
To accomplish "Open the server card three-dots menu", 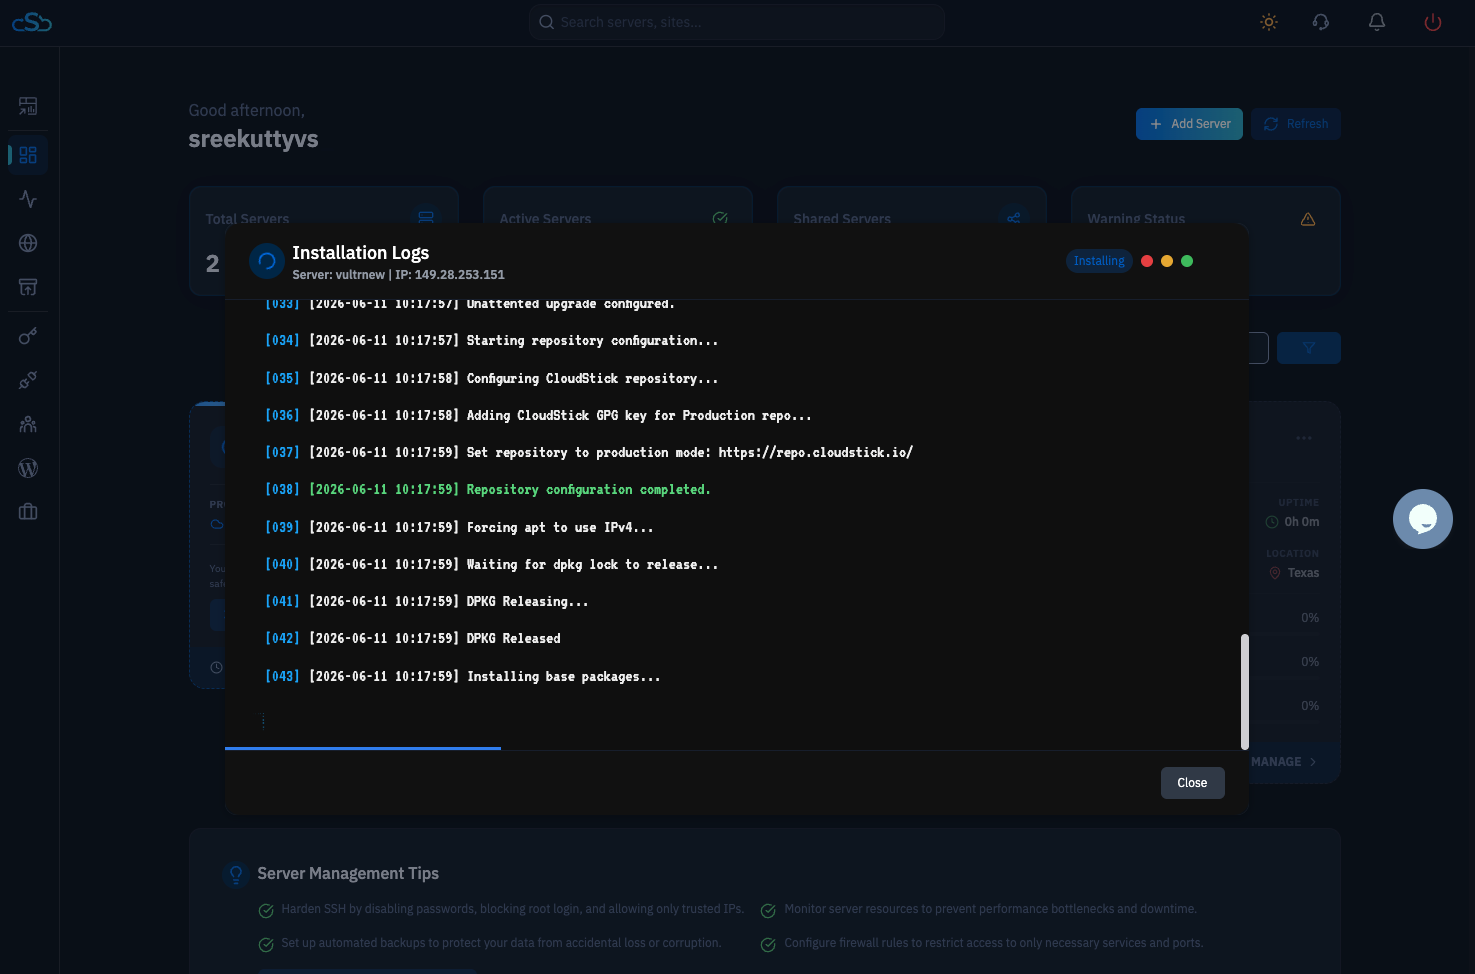I will [x=1304, y=438].
